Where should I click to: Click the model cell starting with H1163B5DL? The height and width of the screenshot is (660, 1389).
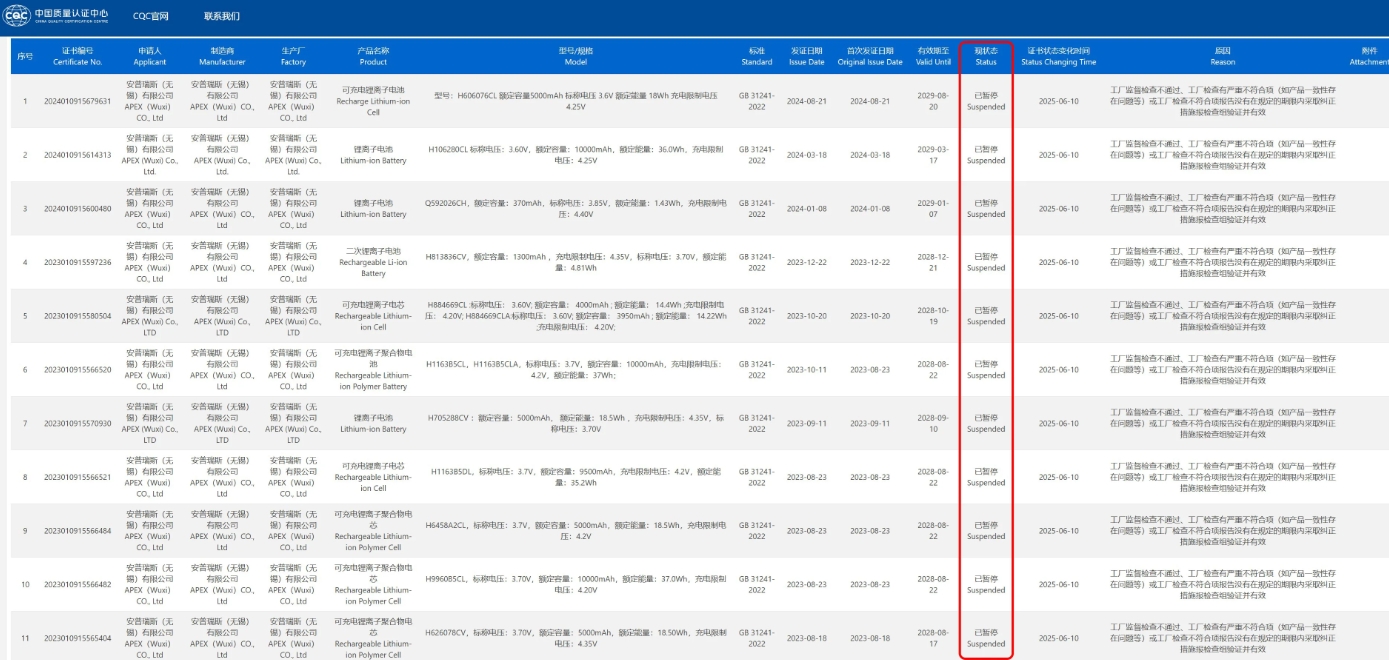click(576, 477)
